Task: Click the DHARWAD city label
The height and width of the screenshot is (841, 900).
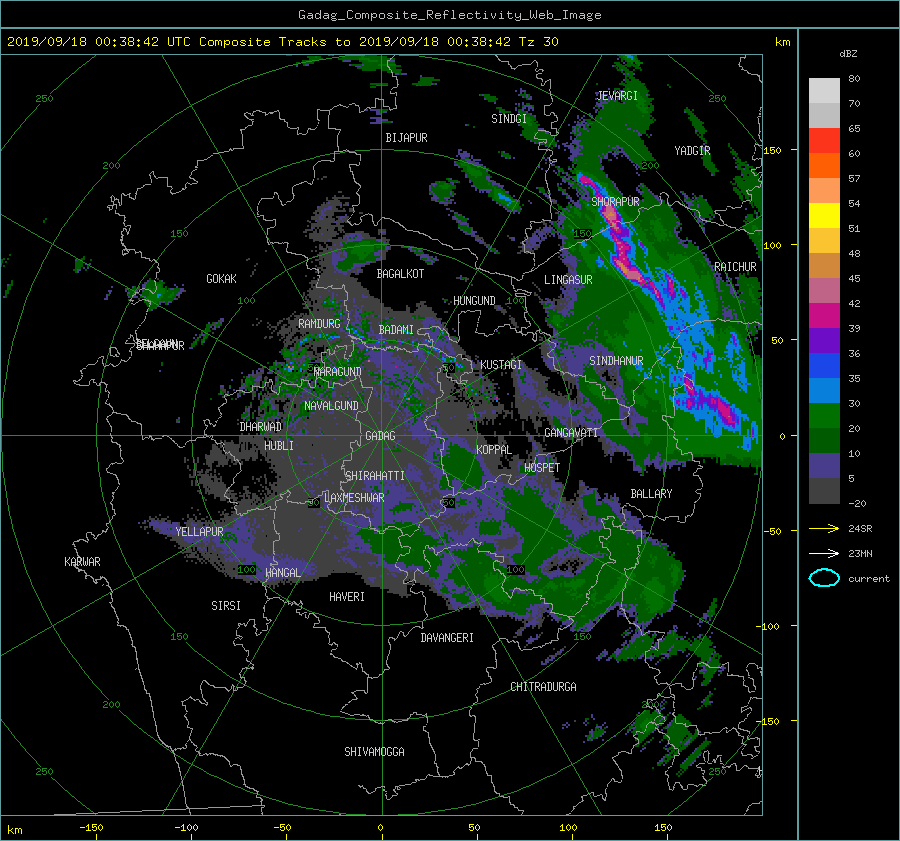Action: [x=261, y=427]
